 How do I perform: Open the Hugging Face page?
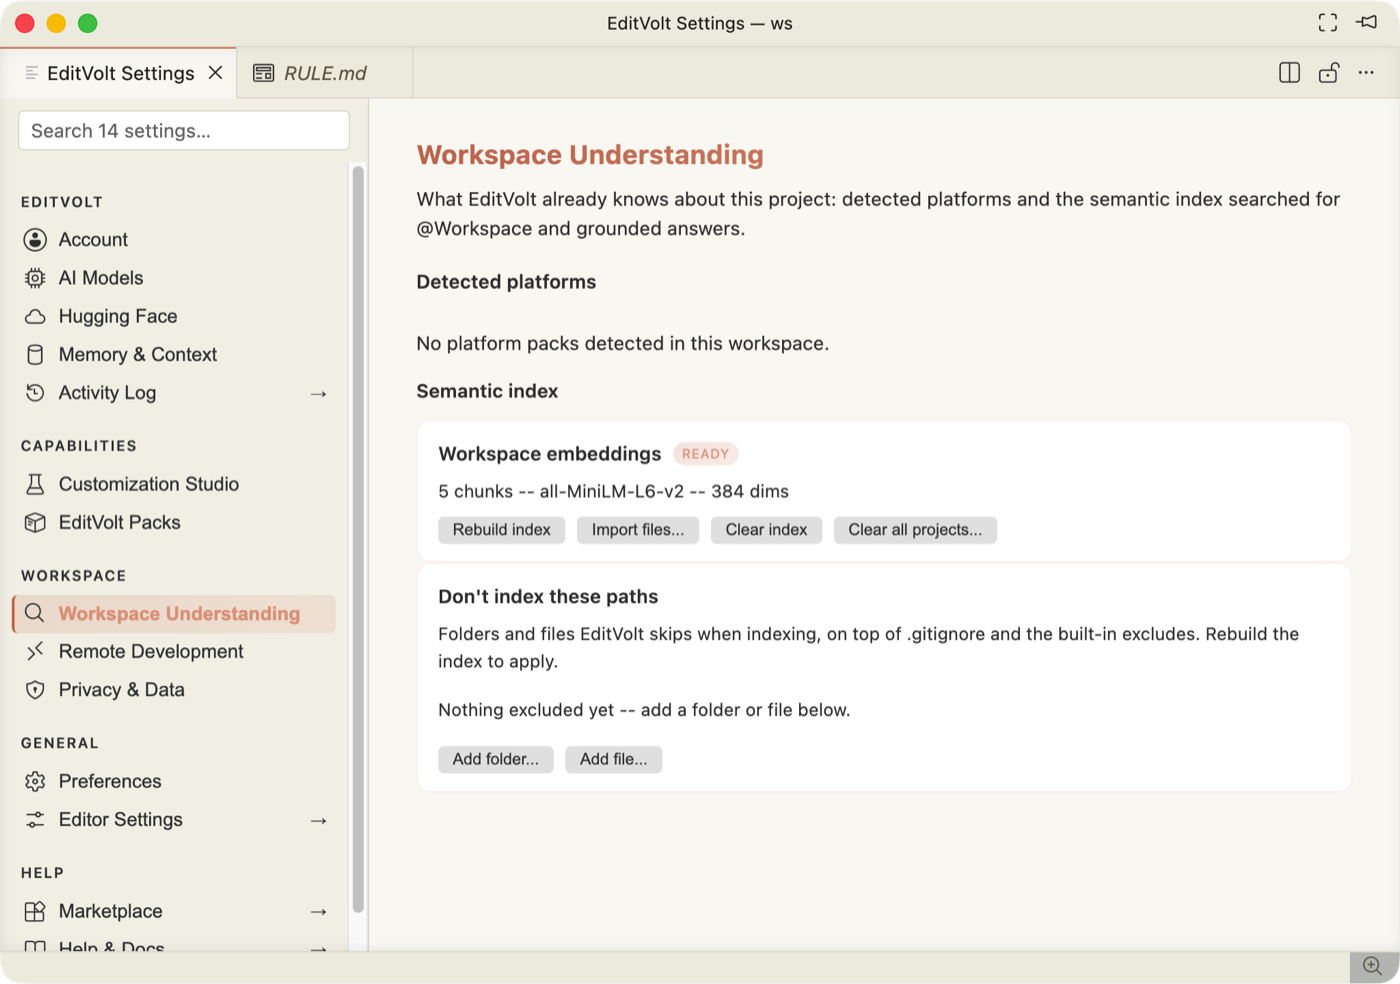174,316
